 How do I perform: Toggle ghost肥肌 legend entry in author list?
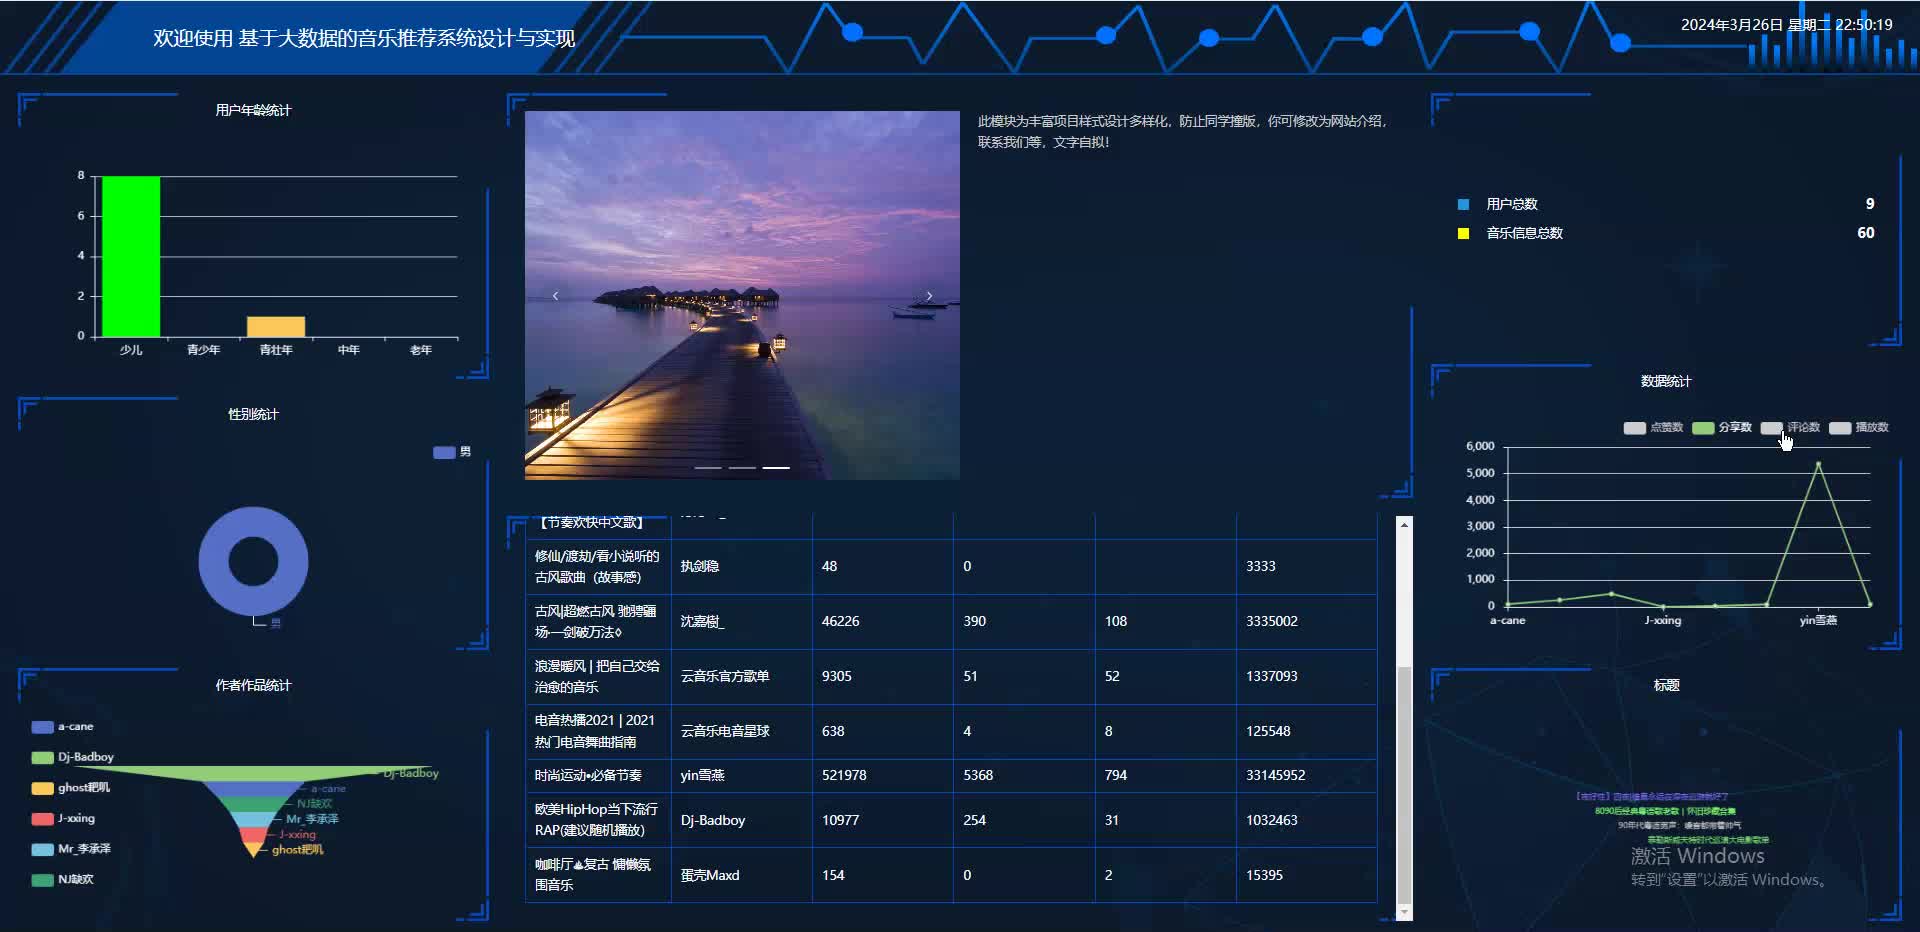pos(71,788)
